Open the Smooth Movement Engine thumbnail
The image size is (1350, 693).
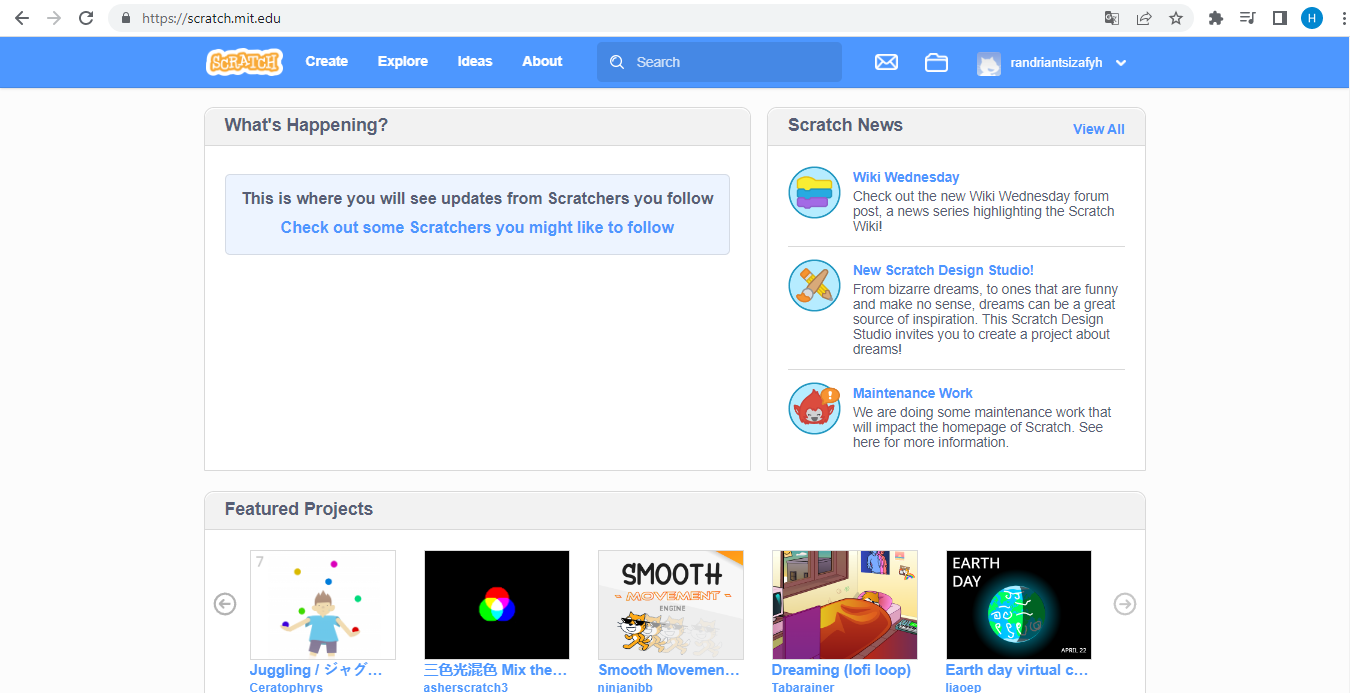(671, 605)
